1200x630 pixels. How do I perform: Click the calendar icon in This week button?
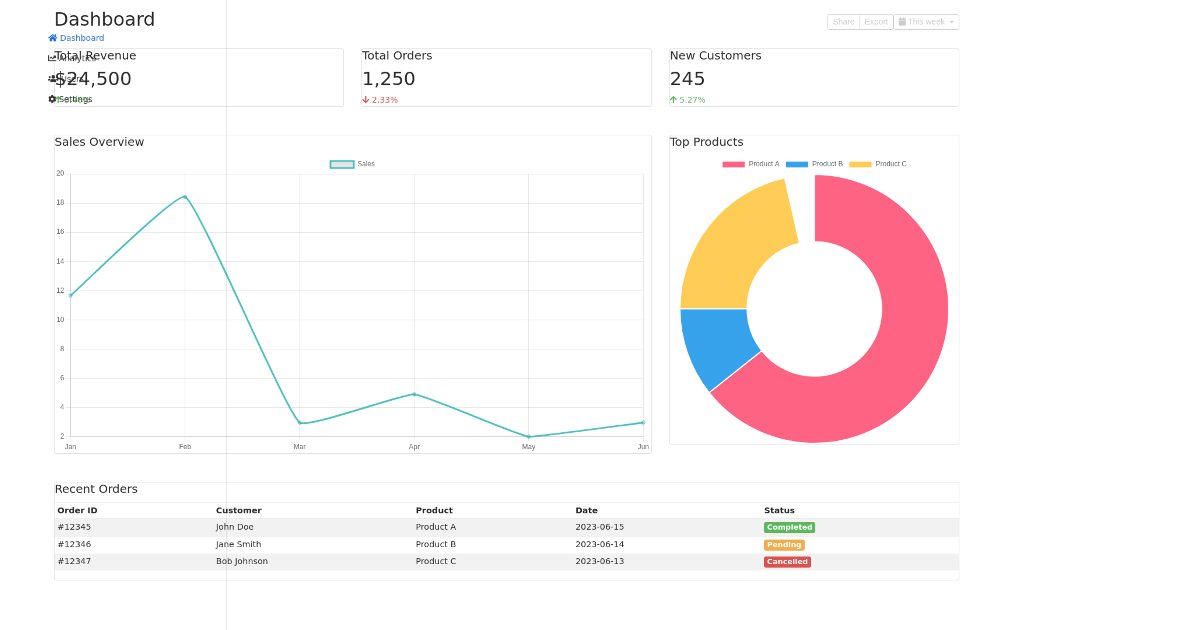pos(902,21)
